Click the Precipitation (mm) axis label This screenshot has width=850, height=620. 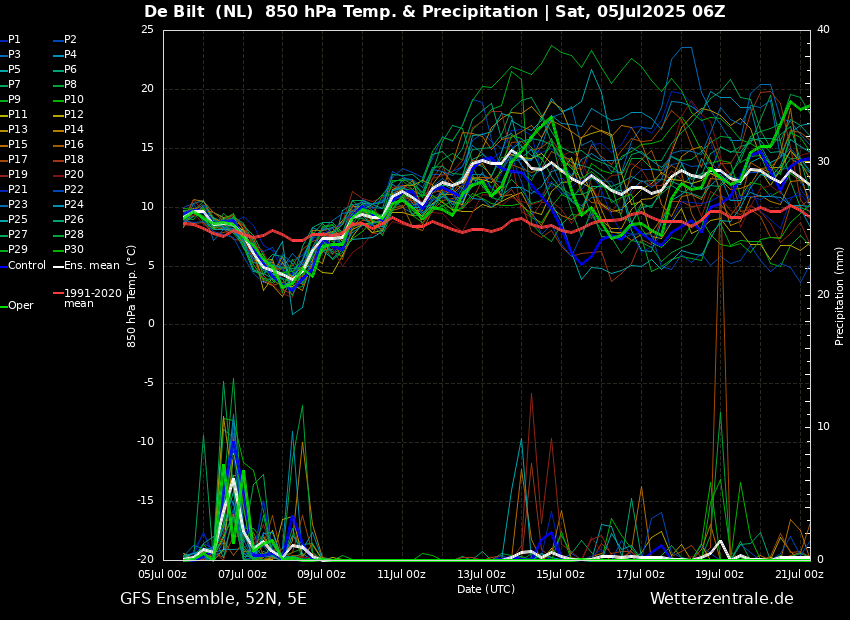pyautogui.click(x=840, y=296)
